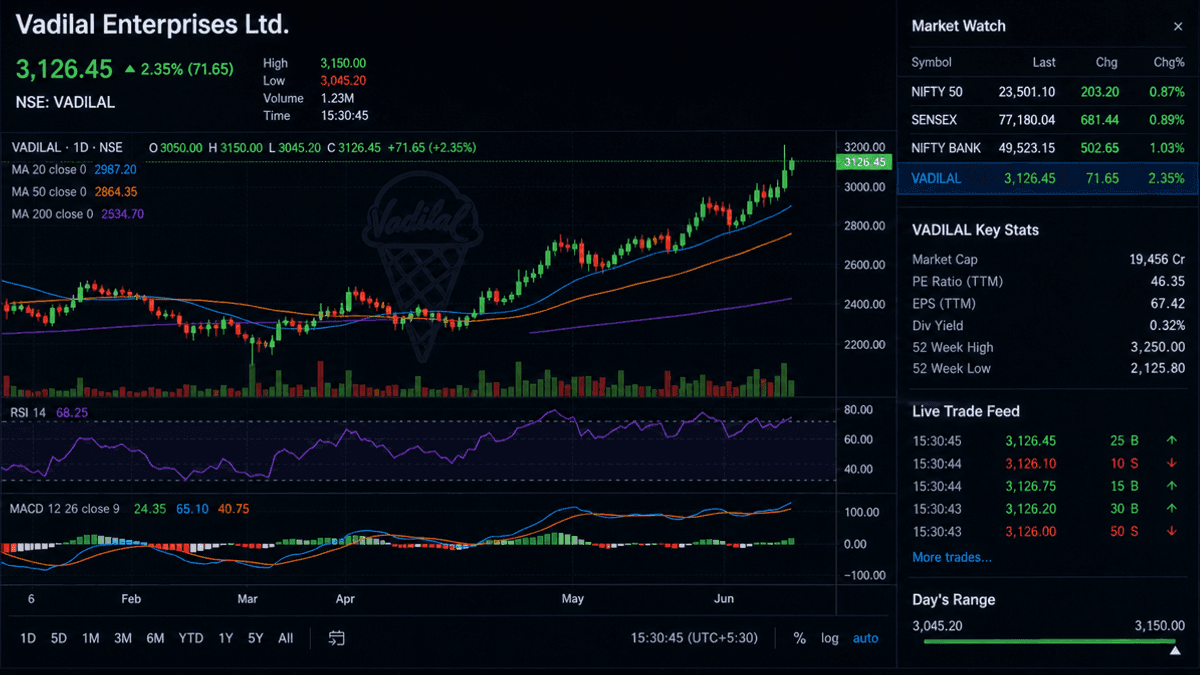Click the header Low value 3,045.20

tap(343, 81)
